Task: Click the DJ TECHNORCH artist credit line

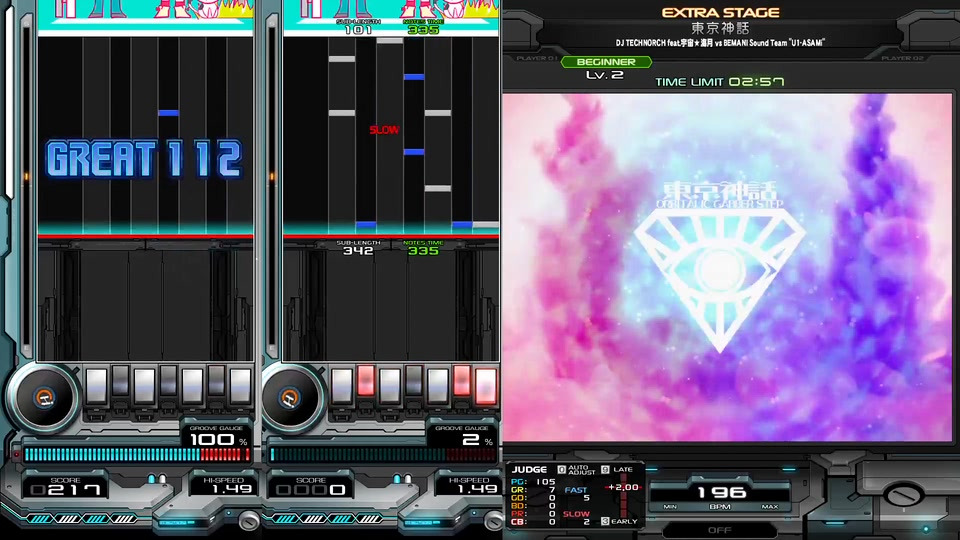Action: click(x=720, y=43)
